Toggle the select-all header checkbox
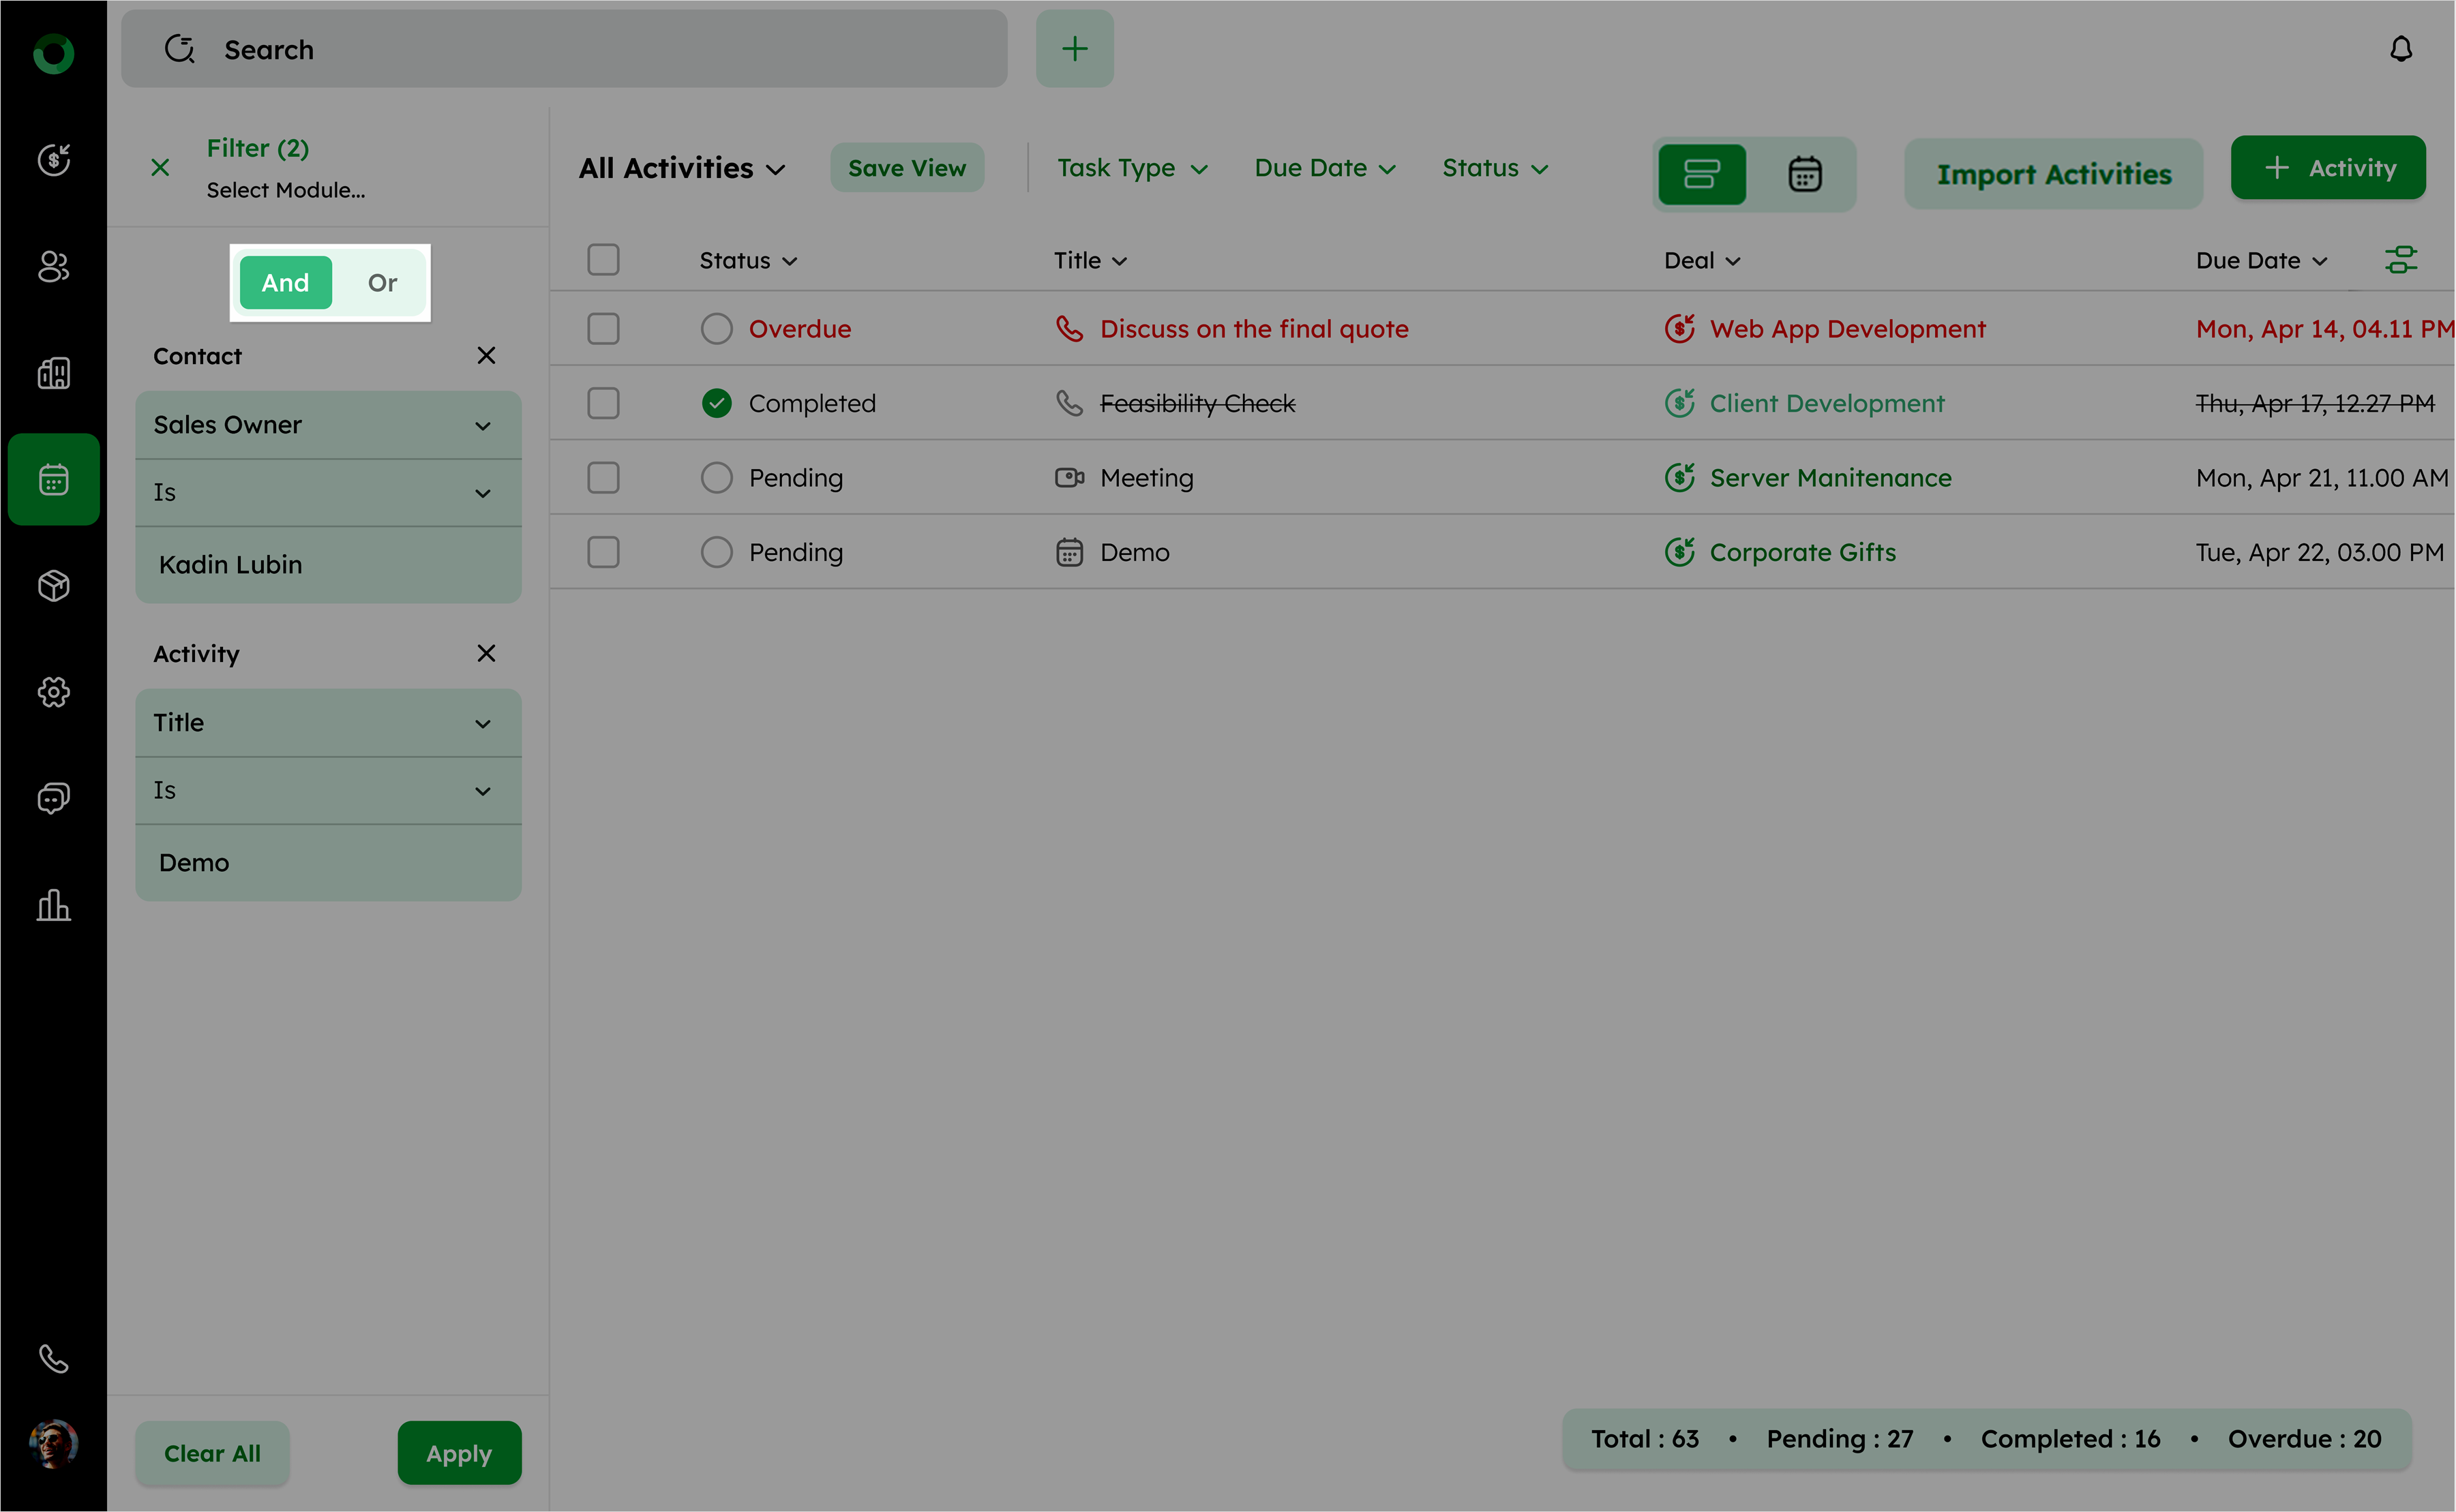 tap(603, 260)
